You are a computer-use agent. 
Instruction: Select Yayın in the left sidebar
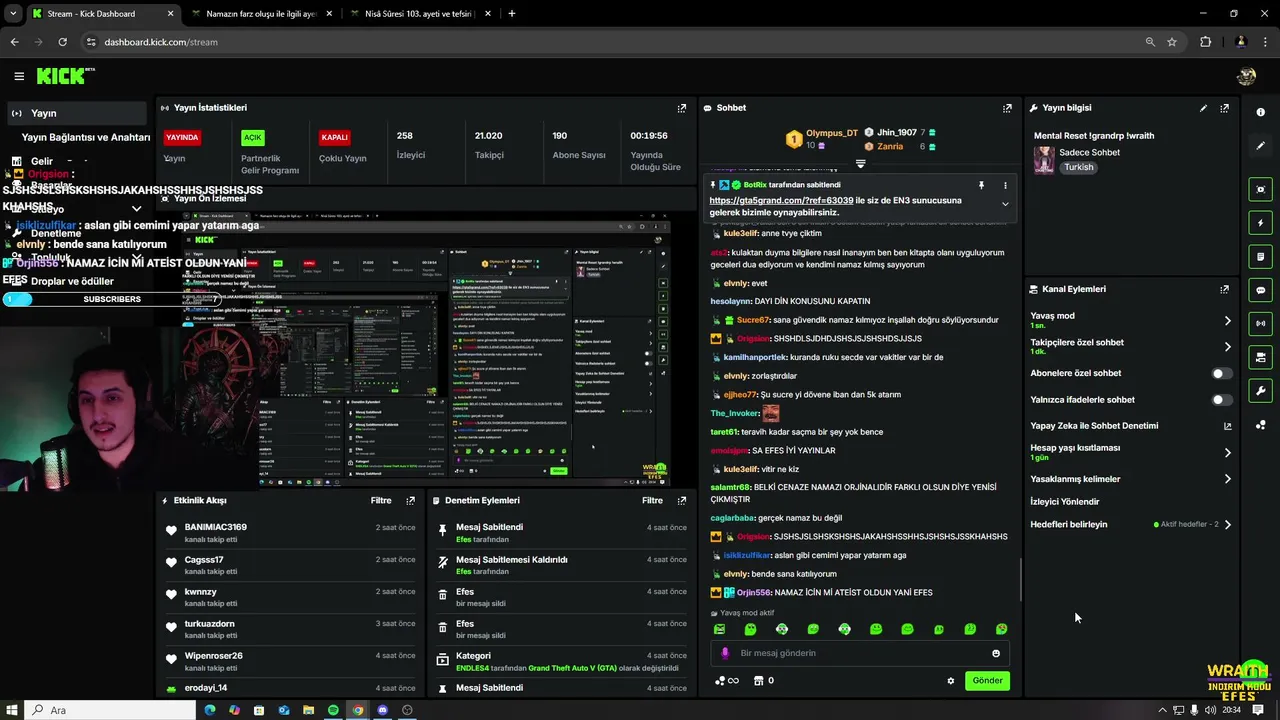click(x=76, y=113)
